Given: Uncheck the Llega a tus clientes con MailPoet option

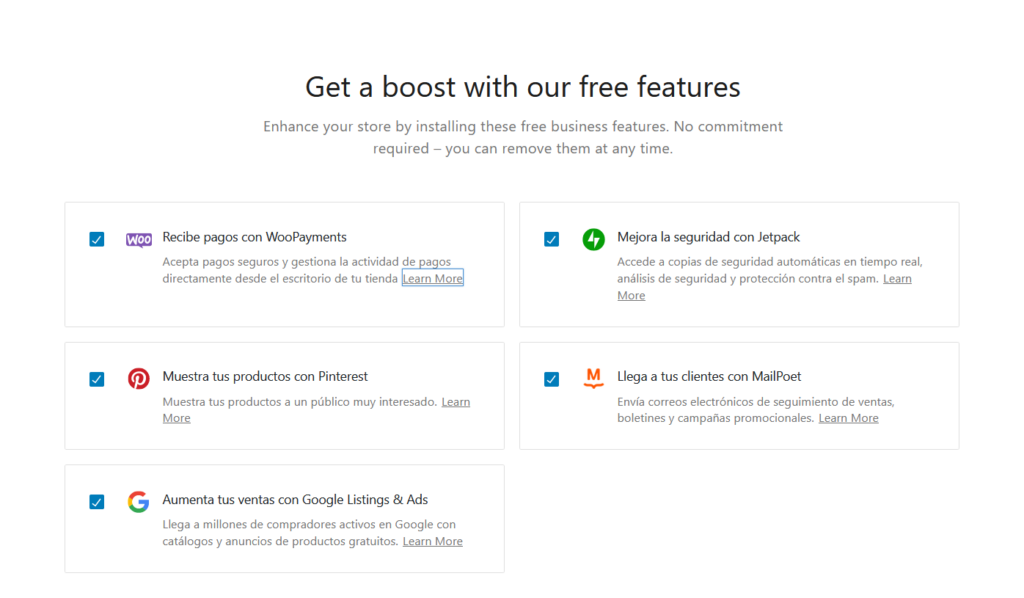Looking at the screenshot, I should (551, 379).
